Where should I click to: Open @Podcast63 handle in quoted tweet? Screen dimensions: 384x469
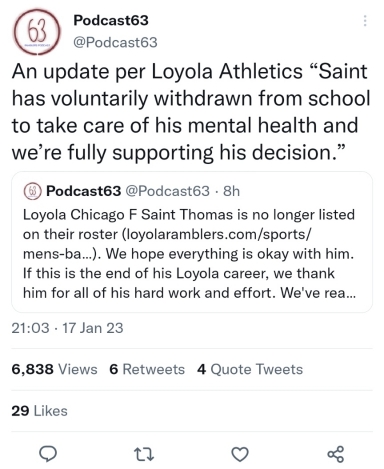coord(167,191)
